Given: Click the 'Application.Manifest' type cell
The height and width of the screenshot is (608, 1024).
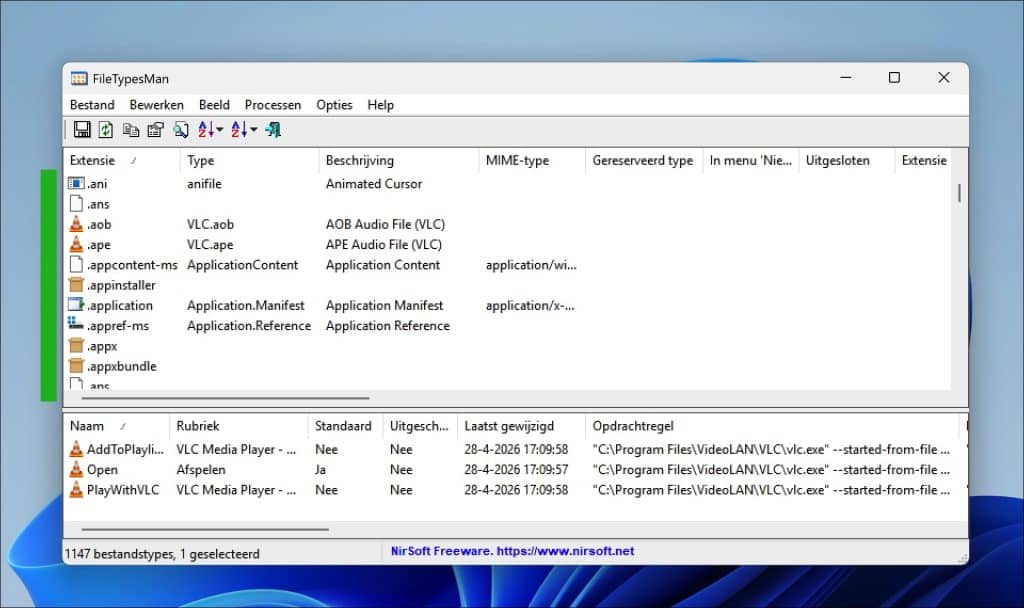Looking at the screenshot, I should tap(246, 305).
